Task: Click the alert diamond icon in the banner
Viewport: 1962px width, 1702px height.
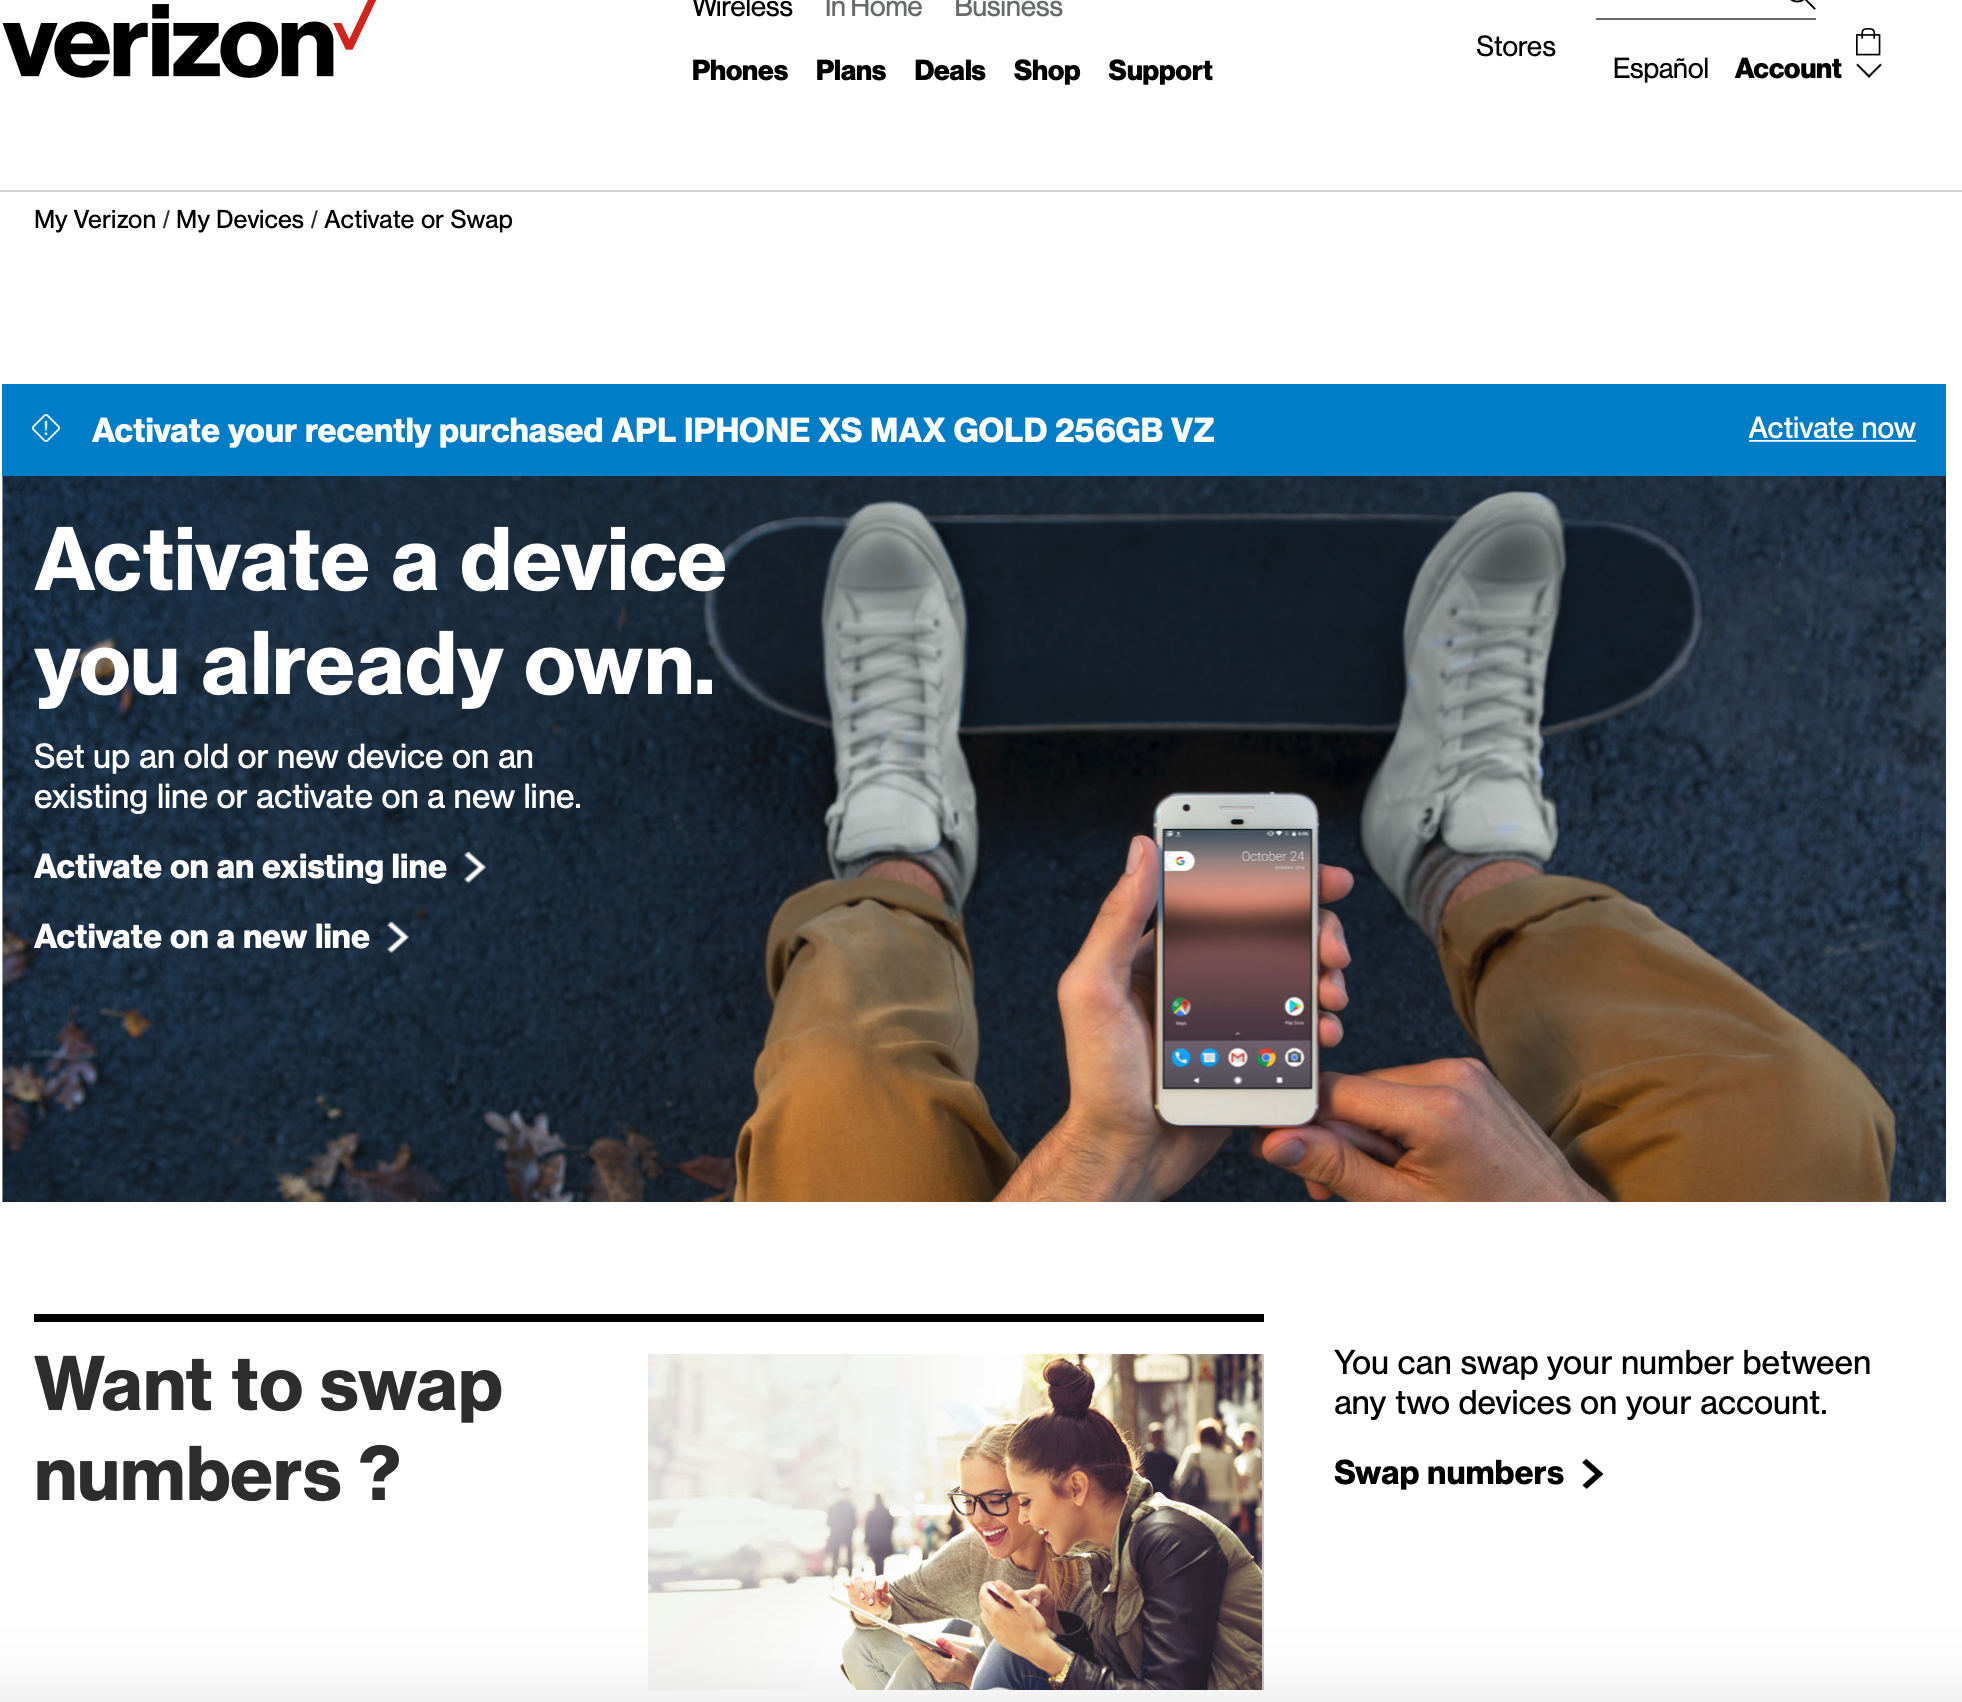Action: pyautogui.click(x=47, y=429)
